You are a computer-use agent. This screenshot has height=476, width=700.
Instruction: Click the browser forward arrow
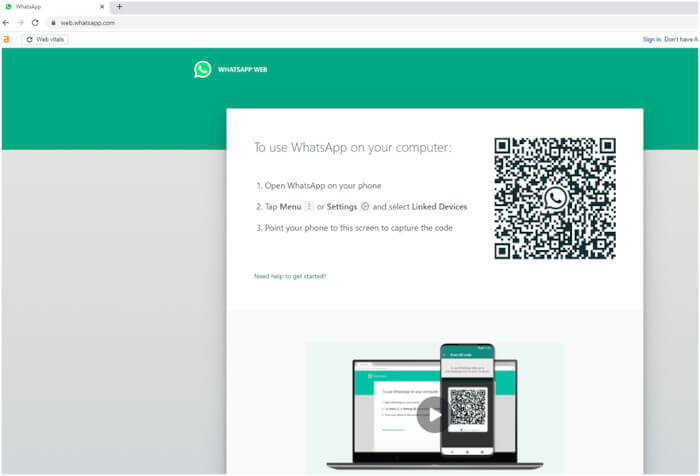(x=20, y=22)
